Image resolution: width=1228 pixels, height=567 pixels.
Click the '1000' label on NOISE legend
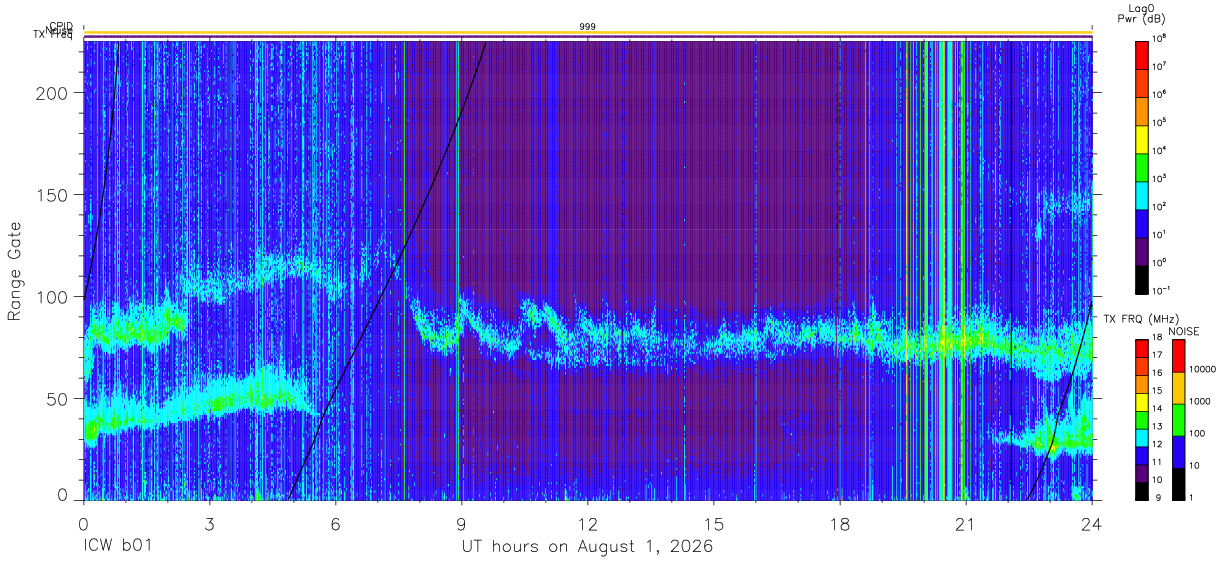pos(1202,402)
